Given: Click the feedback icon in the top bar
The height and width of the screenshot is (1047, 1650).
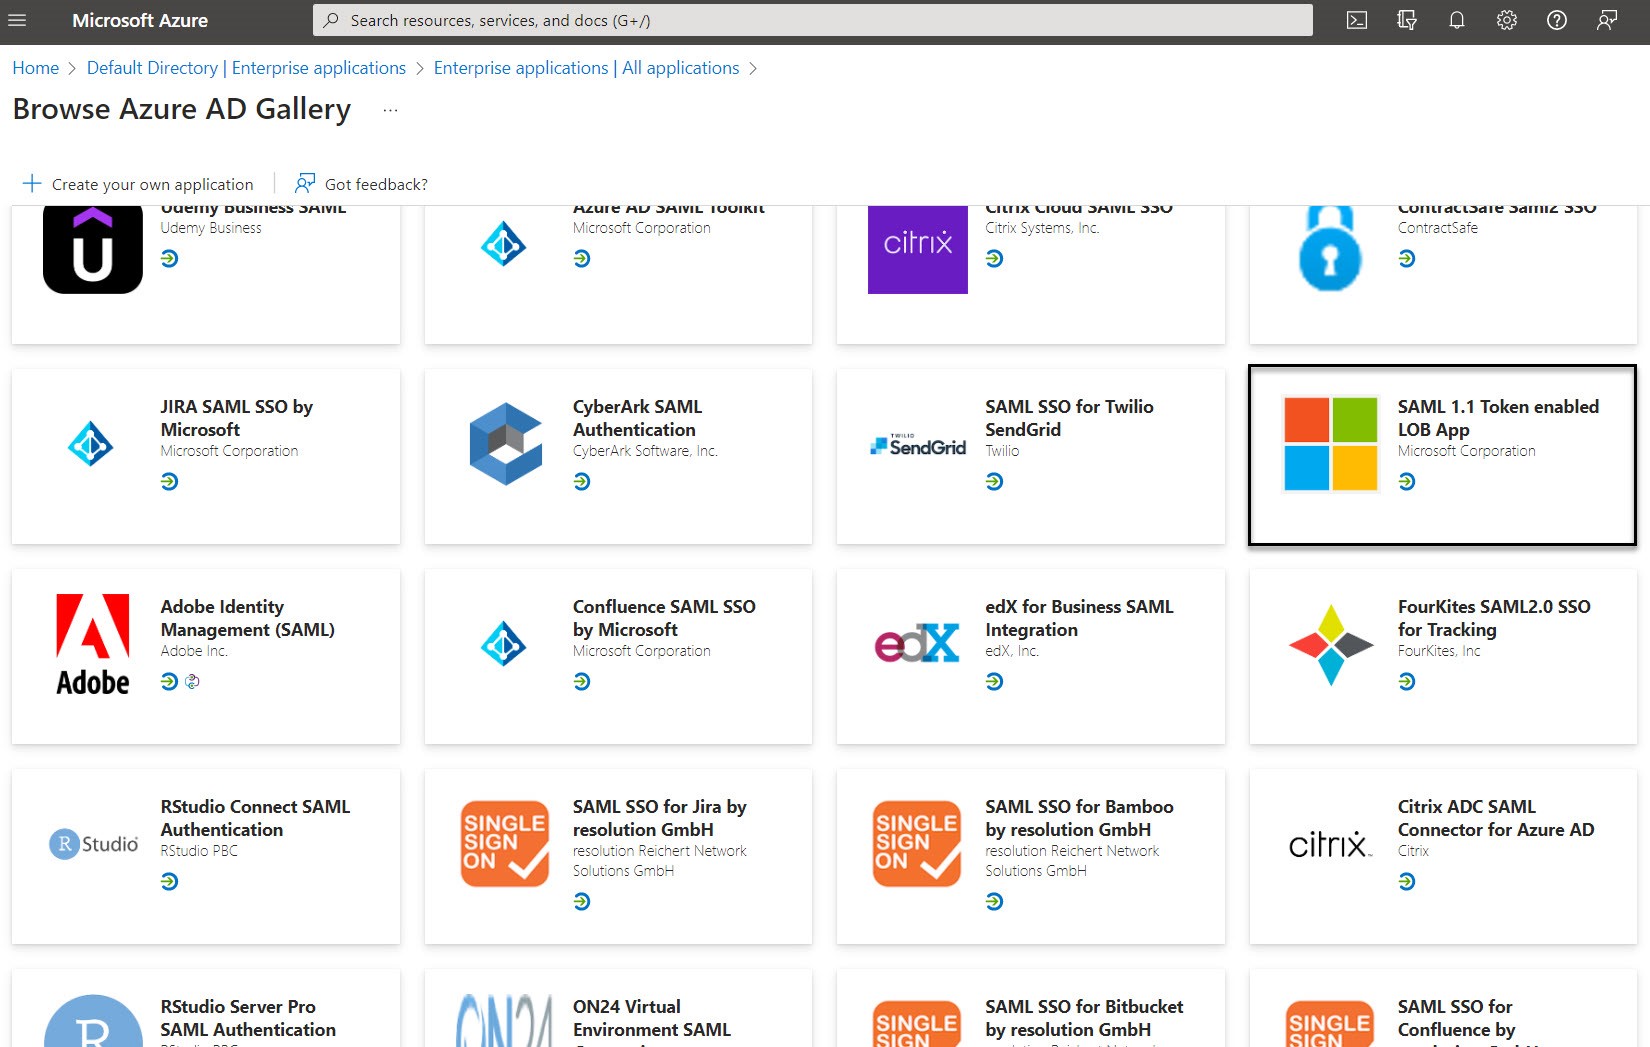Looking at the screenshot, I should pyautogui.click(x=1606, y=20).
